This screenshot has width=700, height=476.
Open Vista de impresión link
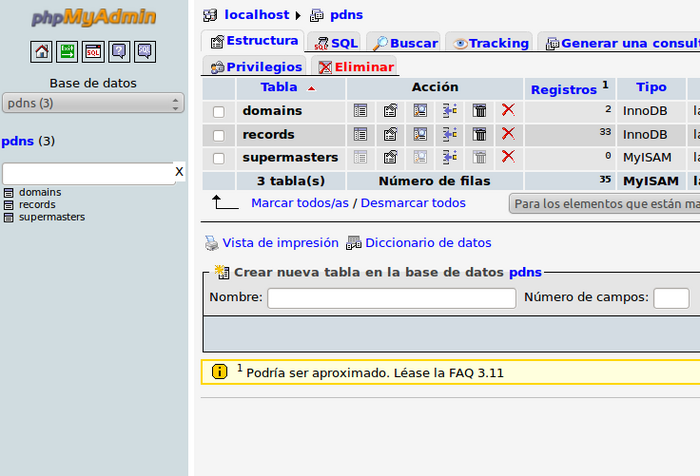tap(280, 242)
